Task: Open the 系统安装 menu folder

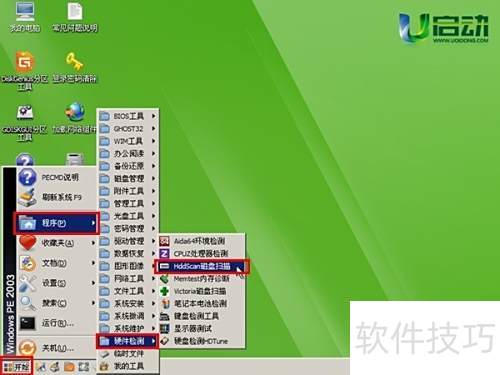Action: (128, 304)
